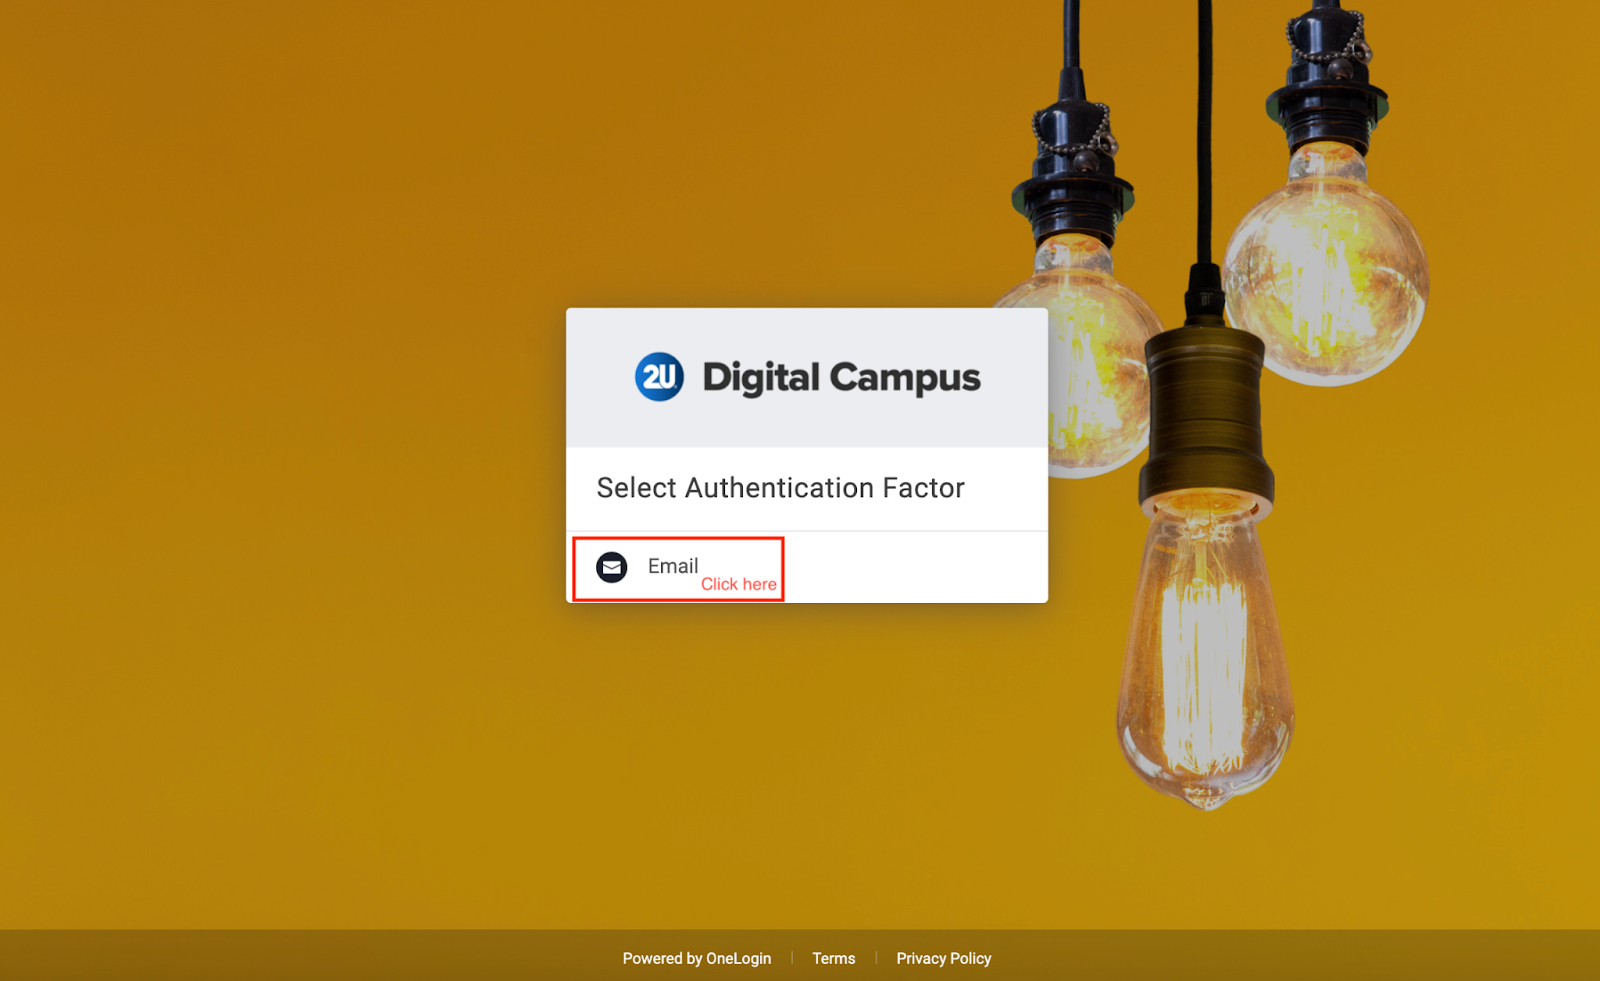Screen dimensions: 1600x981
Task: Open the Privacy Policy link
Action: click(943, 958)
